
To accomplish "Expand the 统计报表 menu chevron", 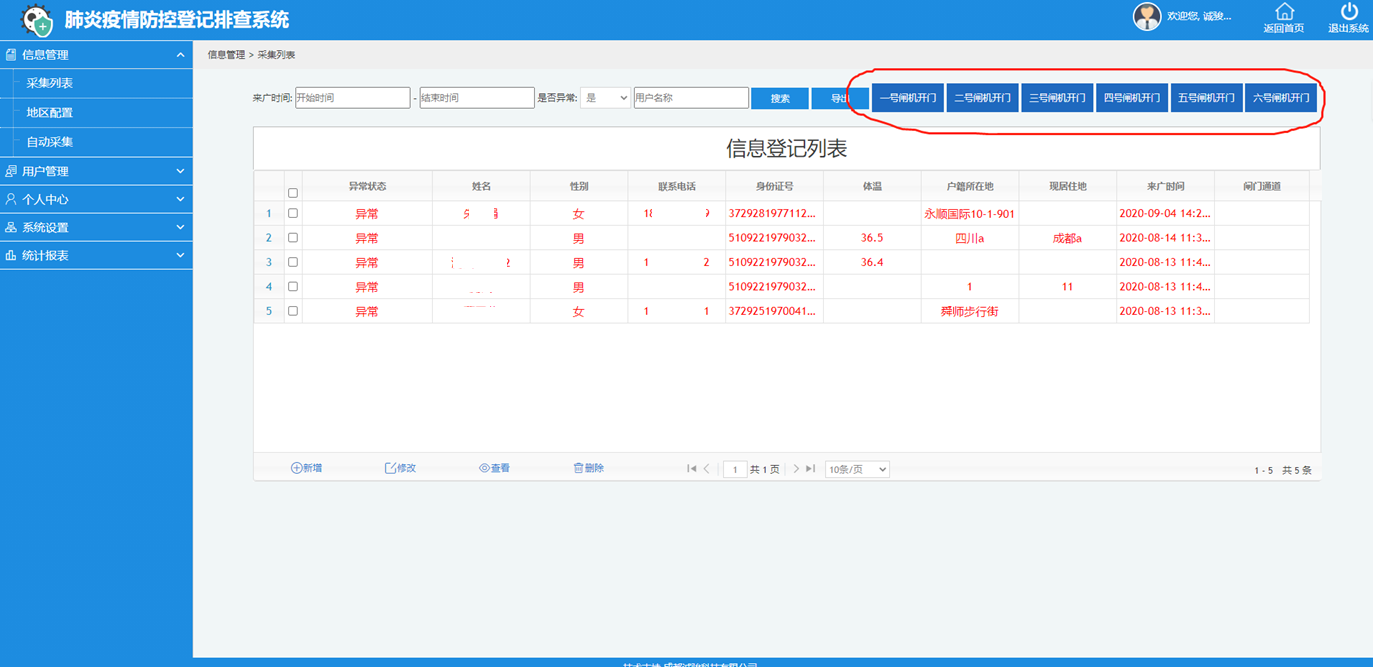I will click(180, 255).
